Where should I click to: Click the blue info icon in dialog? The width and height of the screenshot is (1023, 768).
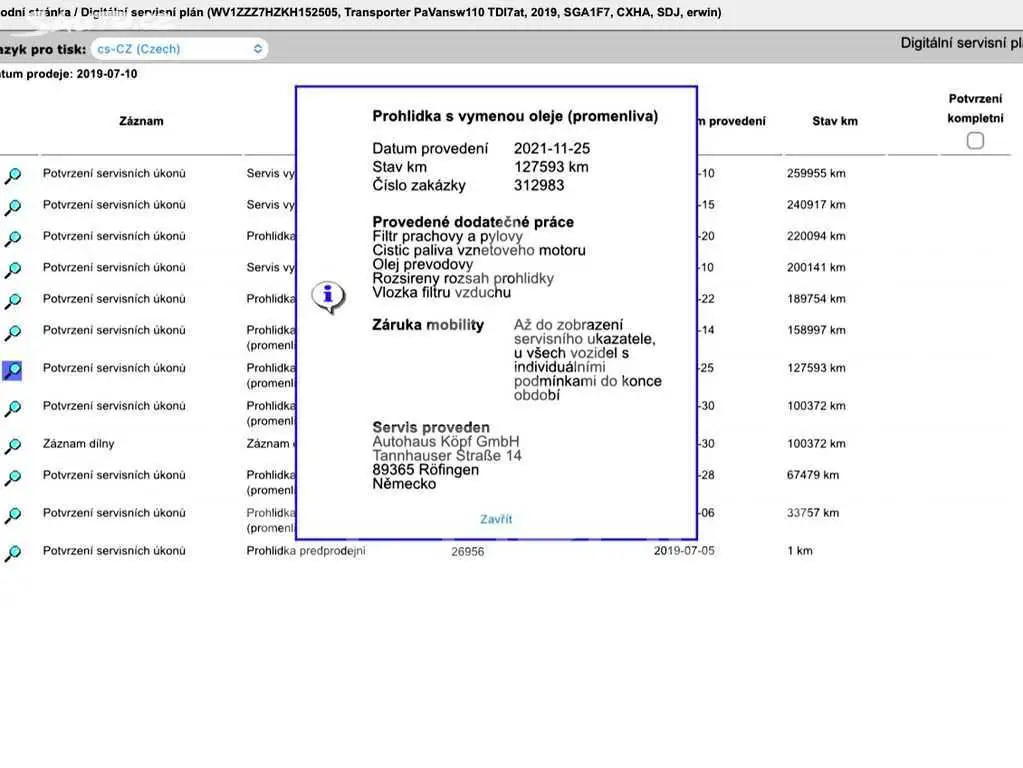[328, 297]
